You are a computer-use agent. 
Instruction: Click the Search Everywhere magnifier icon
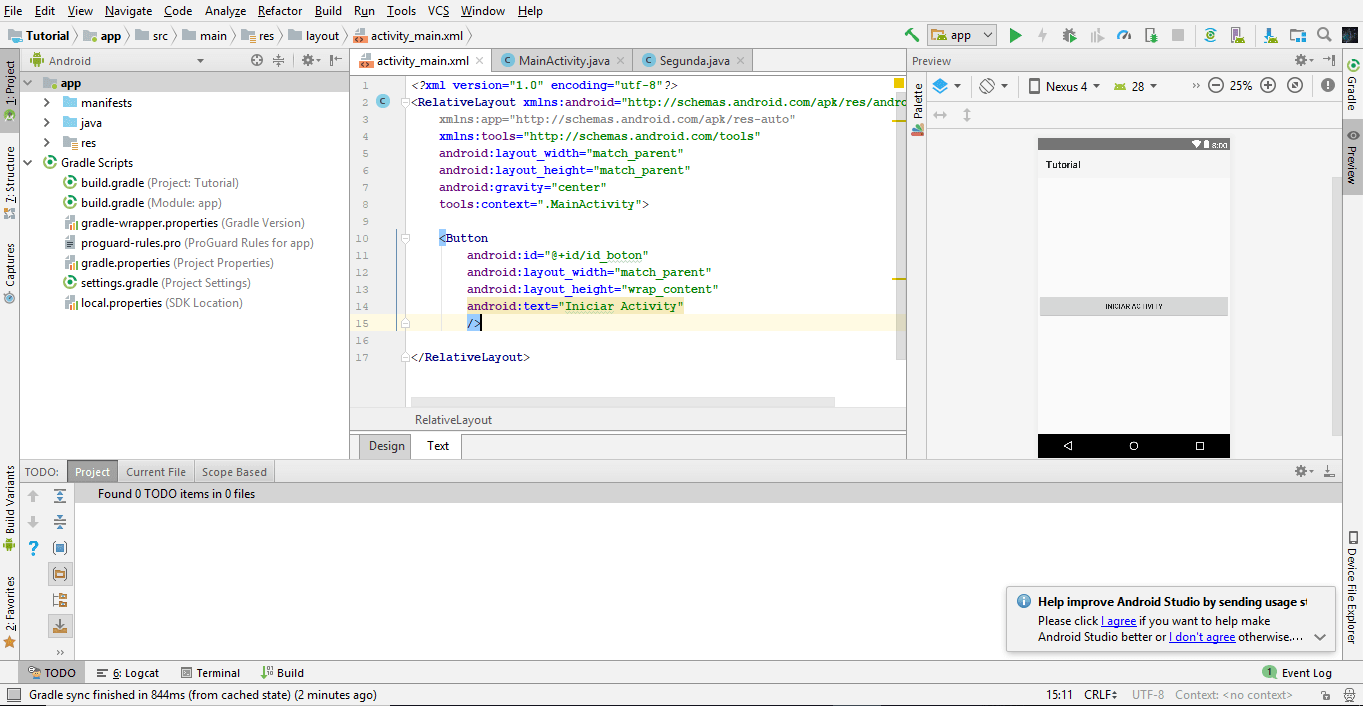(x=1323, y=34)
